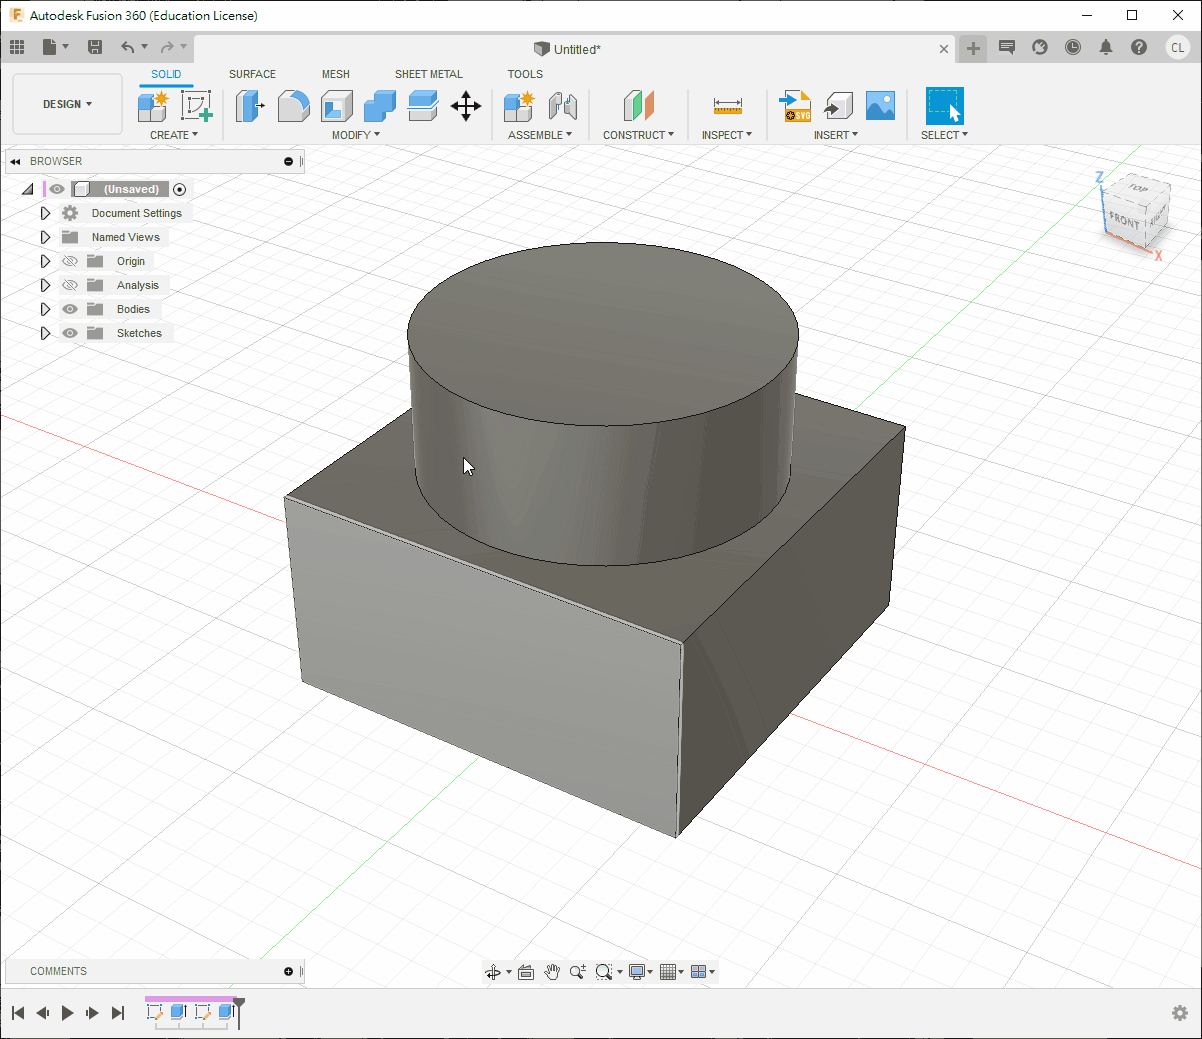Click the Untitled document tab
This screenshot has height=1039, width=1202.
(576, 49)
